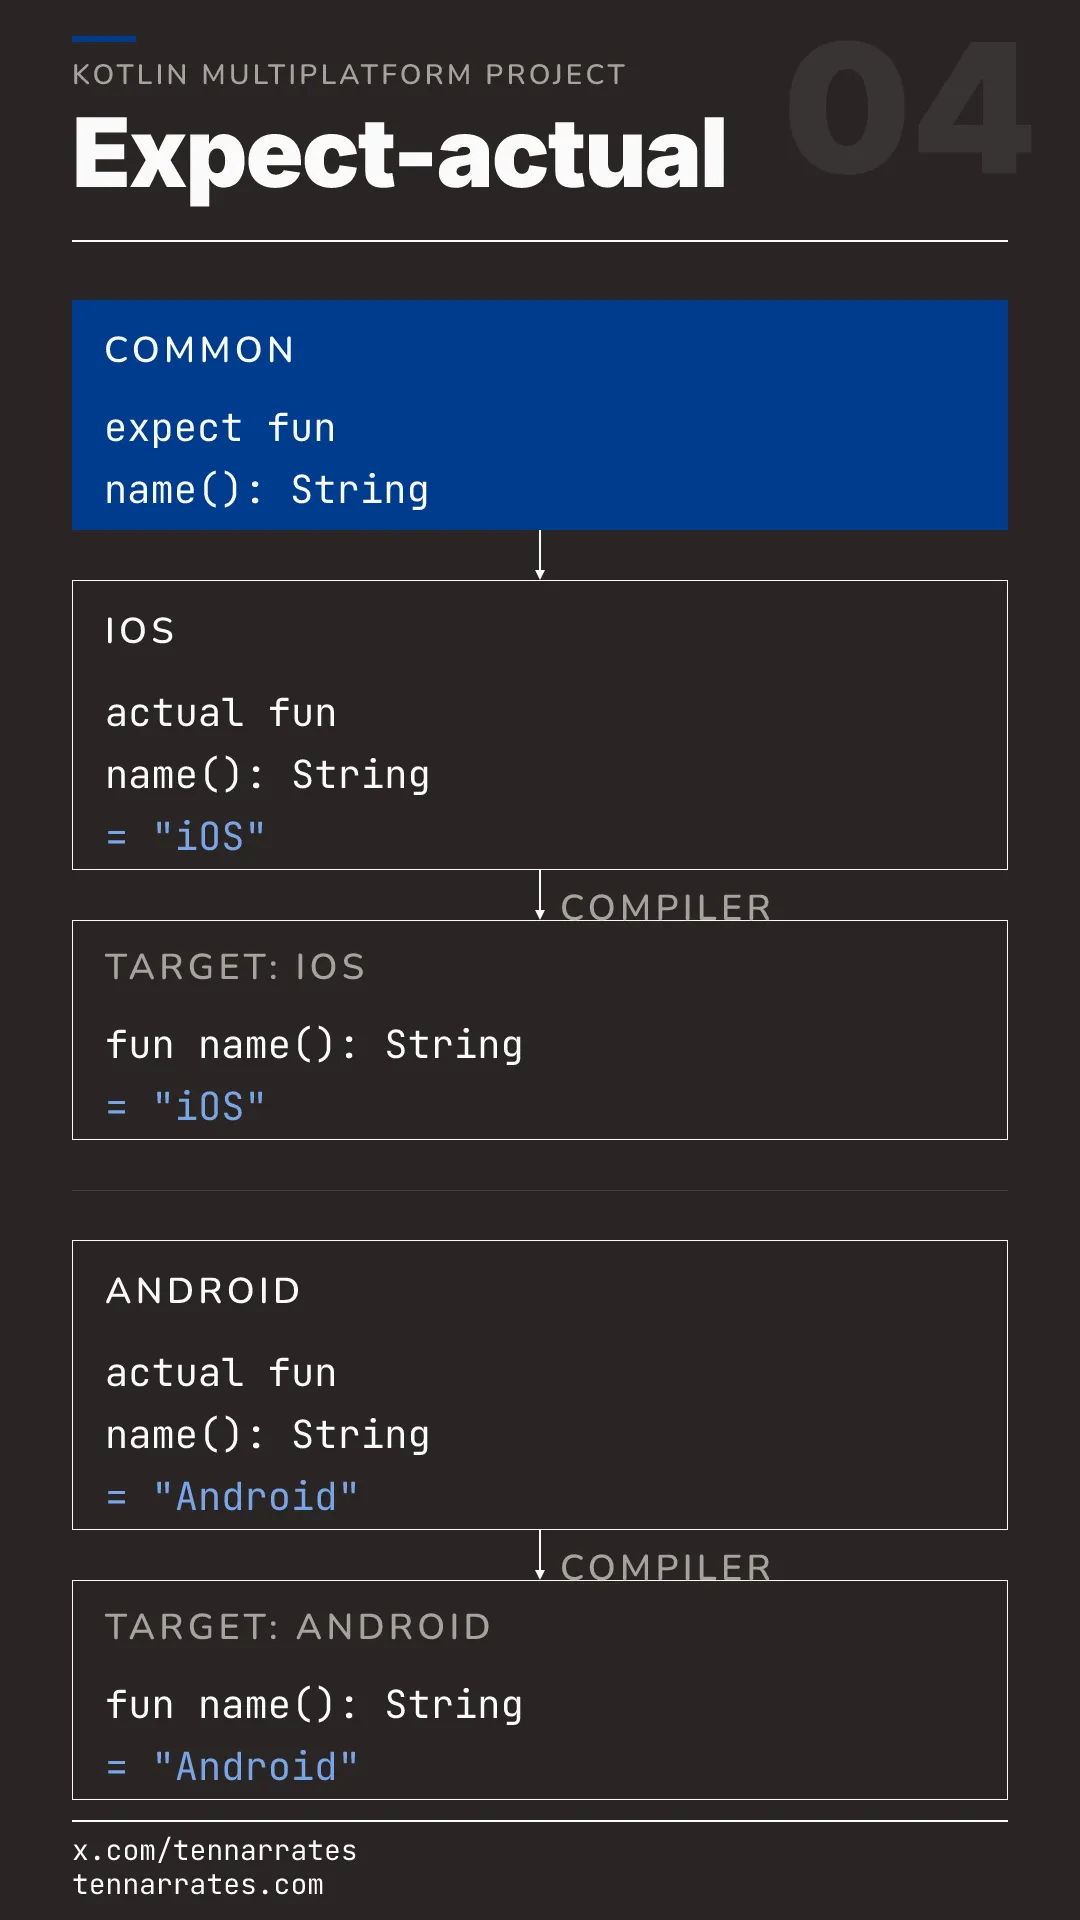1080x1920 pixels.
Task: Click the TARGET: IOS heading
Action: point(235,967)
